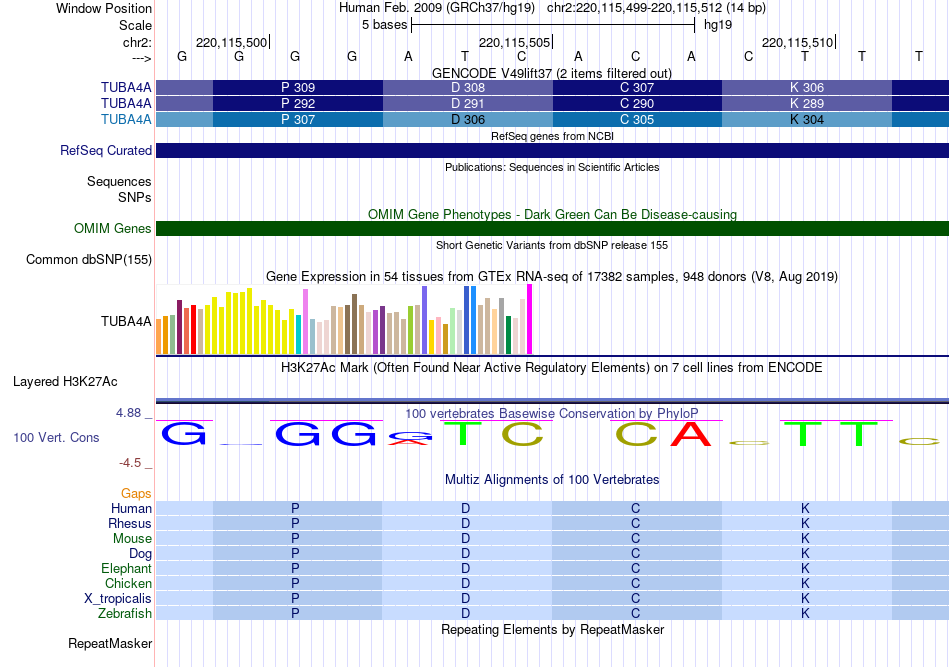Click the -4.5 PhyloP lower scale value

click(130, 463)
